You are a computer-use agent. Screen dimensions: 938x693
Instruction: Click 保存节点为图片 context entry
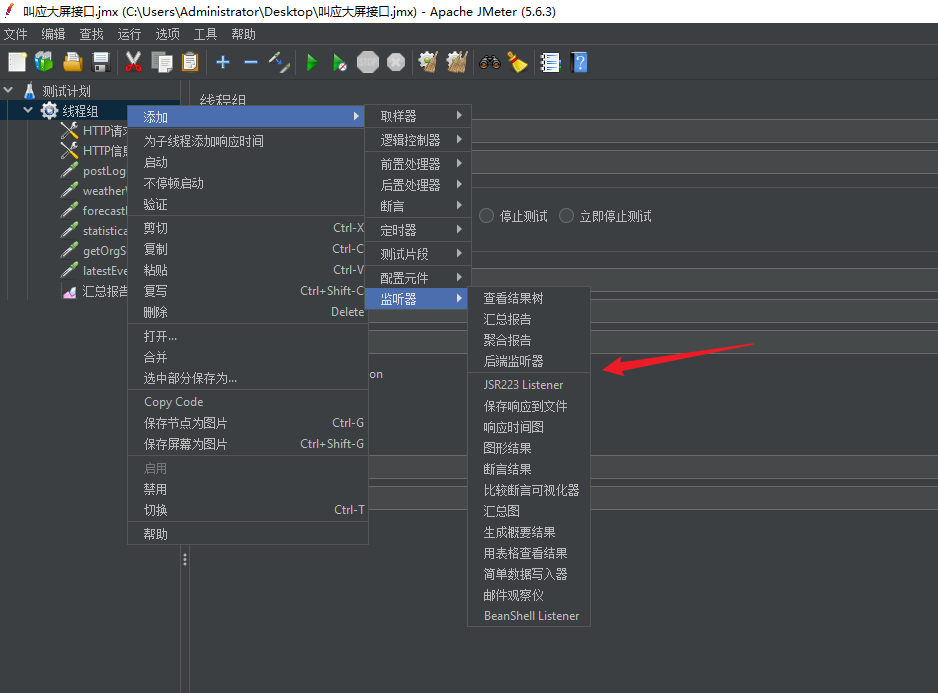click(248, 423)
